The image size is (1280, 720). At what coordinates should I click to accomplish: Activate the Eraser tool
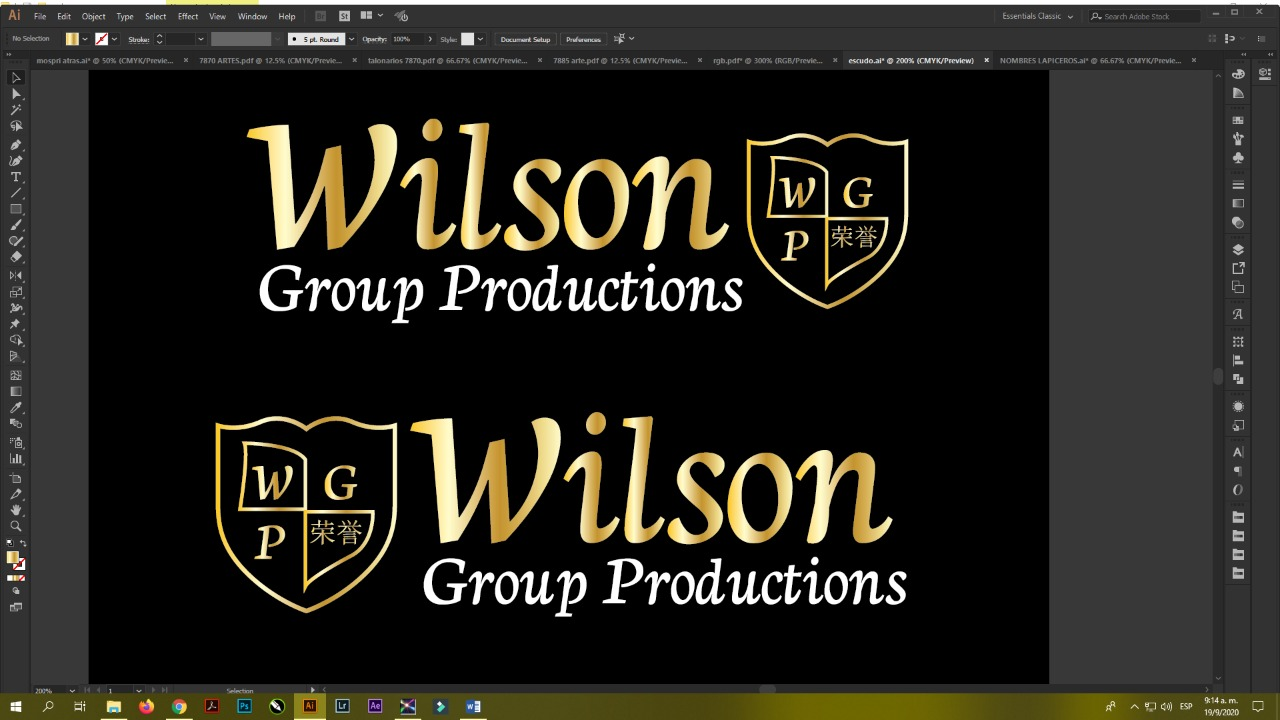pyautogui.click(x=16, y=257)
